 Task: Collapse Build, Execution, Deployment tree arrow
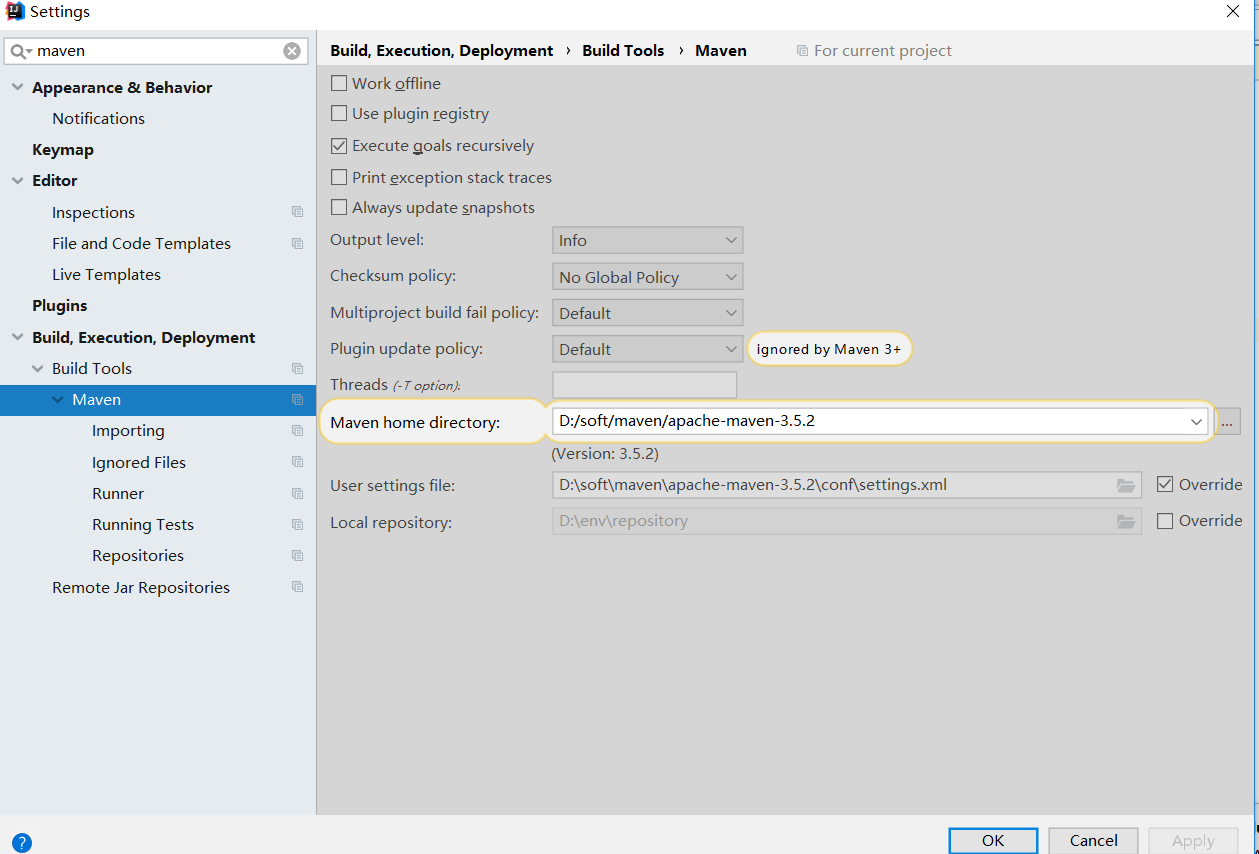17,337
